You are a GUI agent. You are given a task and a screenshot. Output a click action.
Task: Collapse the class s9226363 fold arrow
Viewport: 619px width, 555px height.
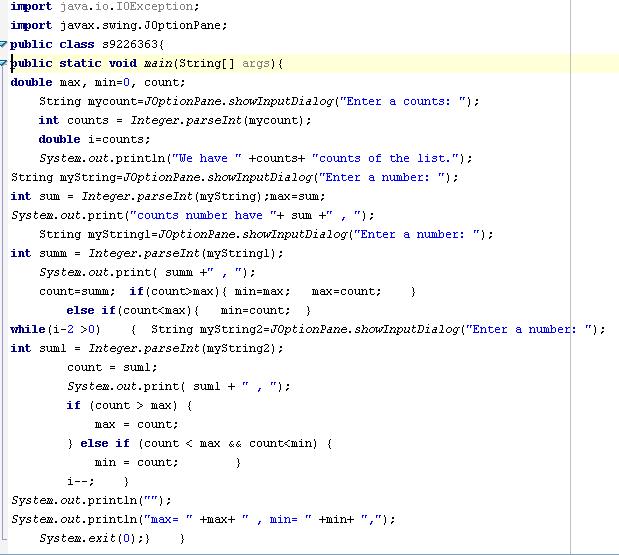click(3, 44)
